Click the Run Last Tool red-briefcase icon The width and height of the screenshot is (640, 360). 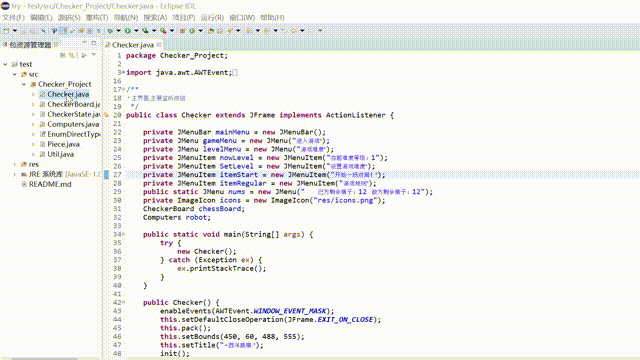click(163, 31)
